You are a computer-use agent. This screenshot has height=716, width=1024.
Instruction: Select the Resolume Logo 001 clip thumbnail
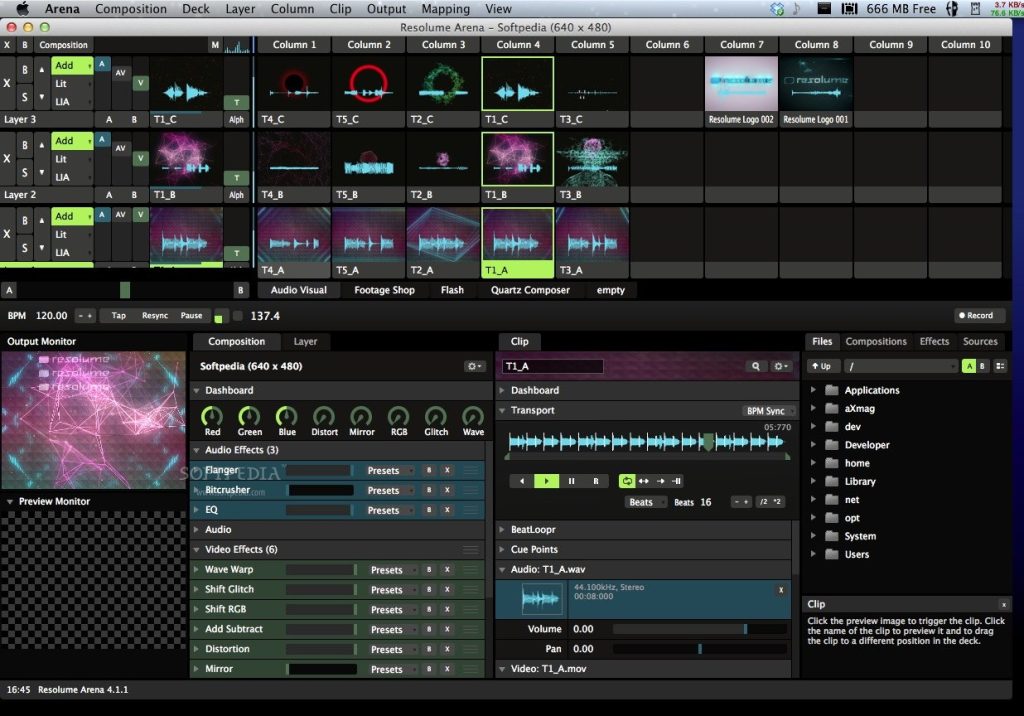pos(816,85)
